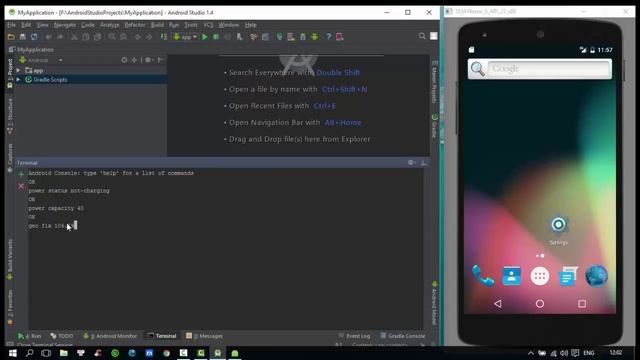The width and height of the screenshot is (640, 360).
Task: Open the Gradle right side tab
Action: (x=434, y=126)
